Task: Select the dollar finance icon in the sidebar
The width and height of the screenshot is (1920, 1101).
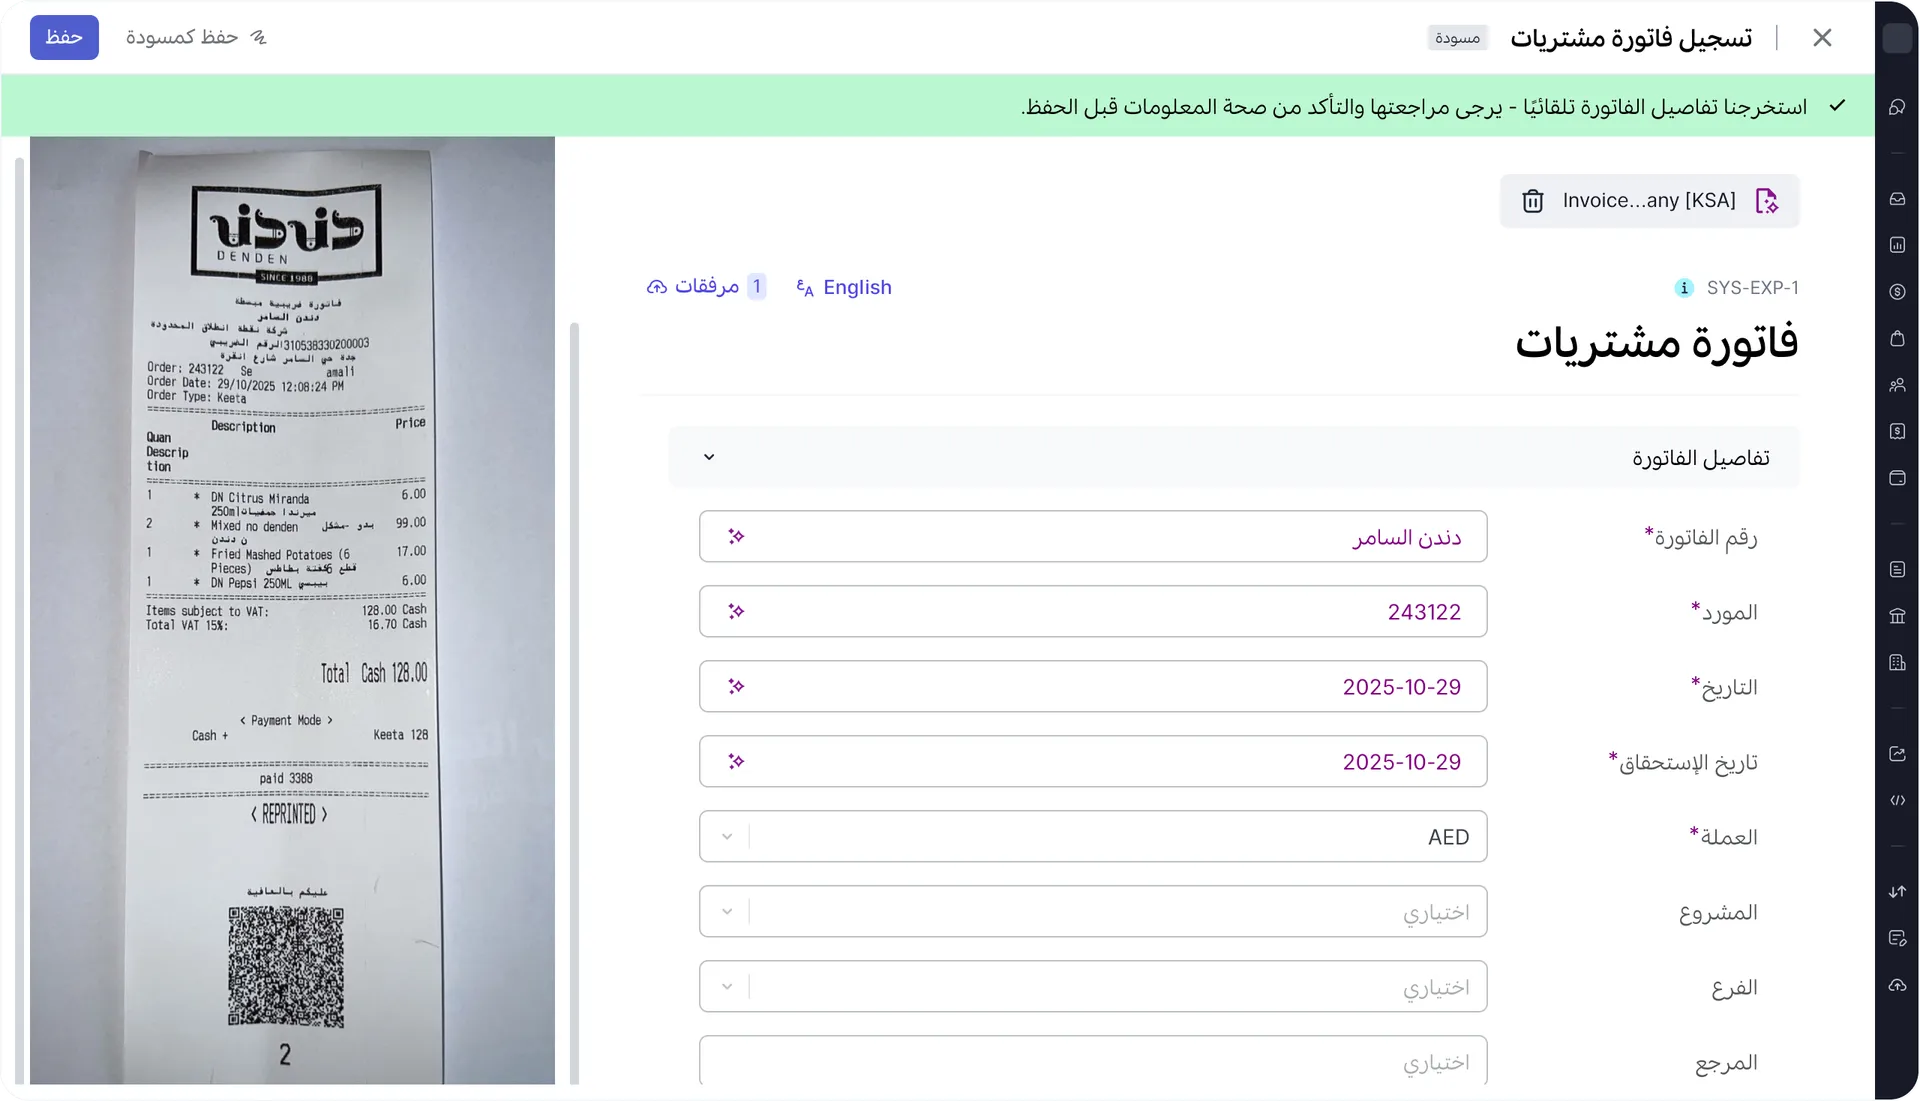Action: [x=1896, y=291]
